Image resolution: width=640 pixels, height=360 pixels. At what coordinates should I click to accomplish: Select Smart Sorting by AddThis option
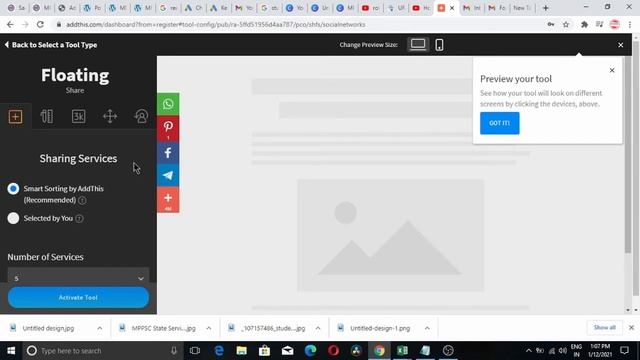click(13, 189)
